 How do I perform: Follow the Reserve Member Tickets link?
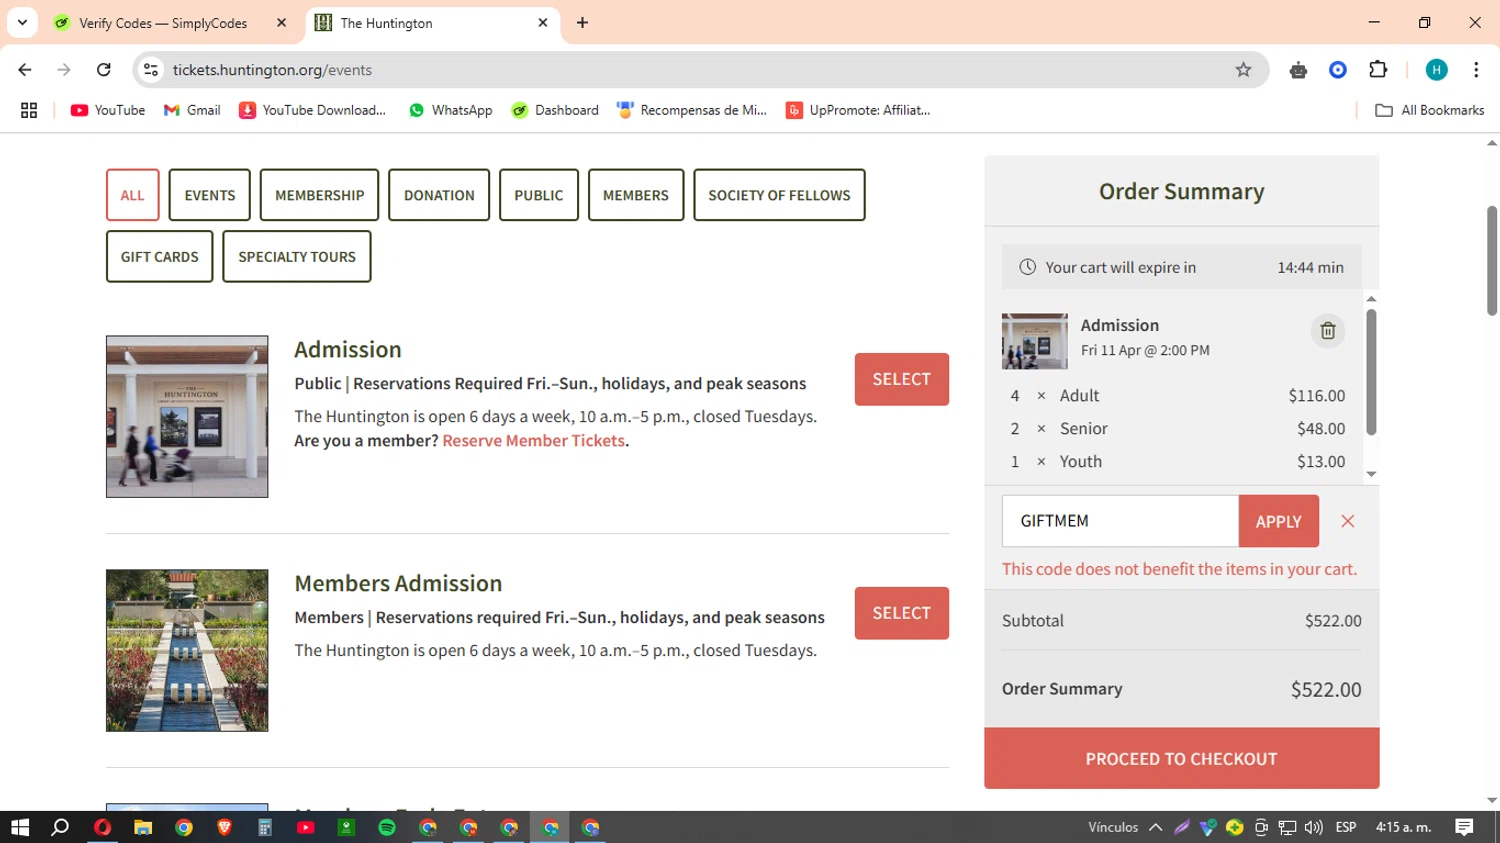534,440
